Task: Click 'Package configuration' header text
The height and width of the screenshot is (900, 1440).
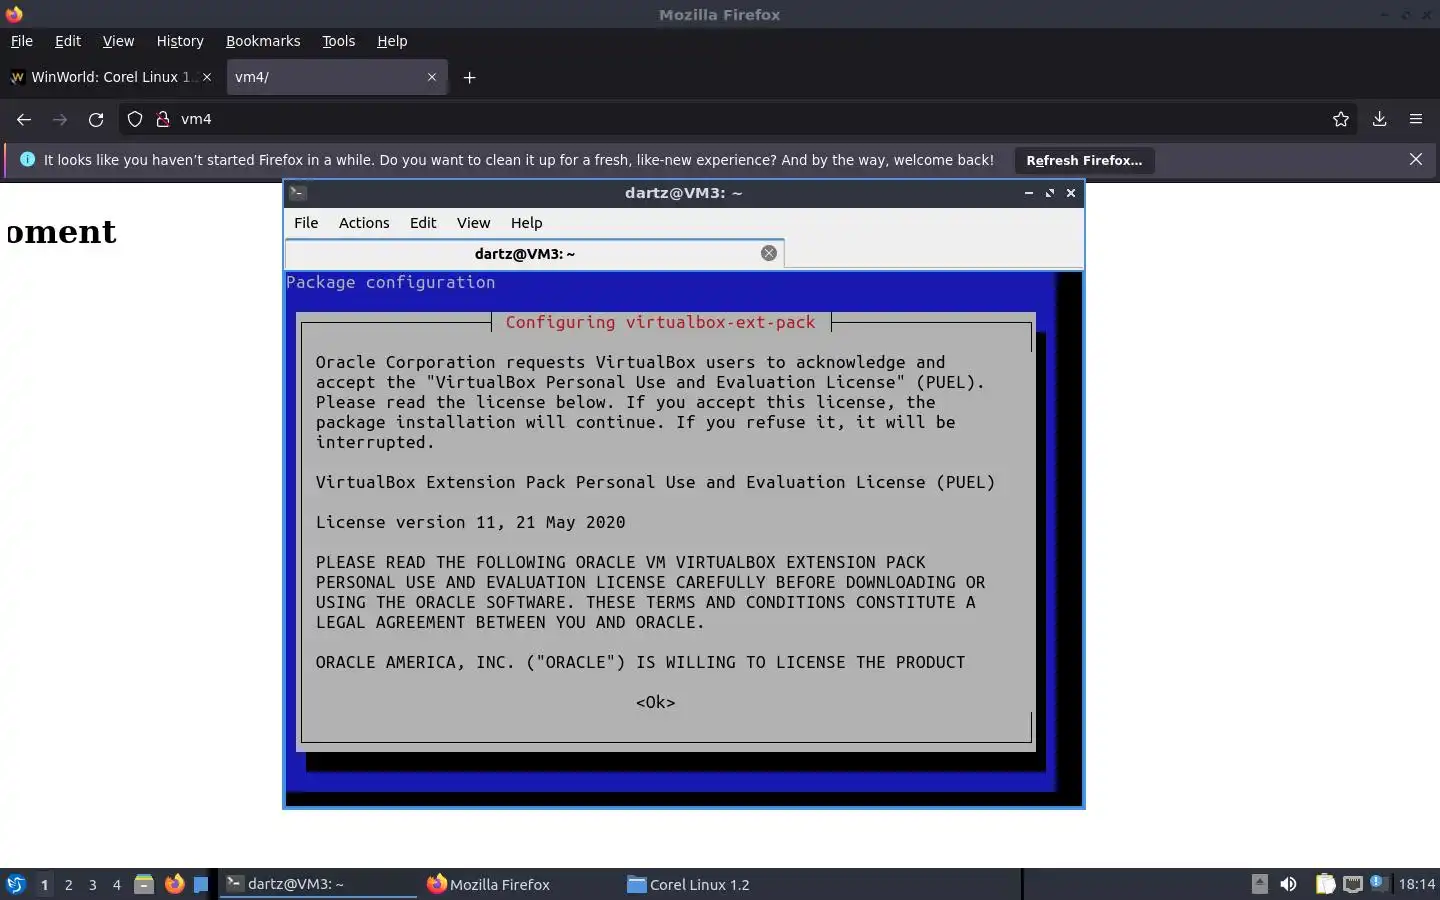Action: point(391,282)
